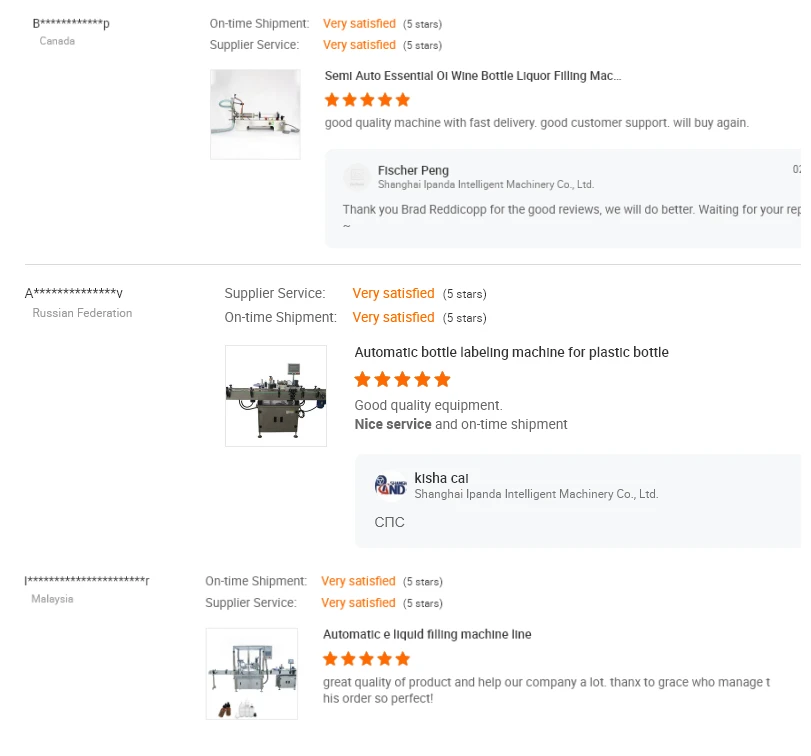Click the Malaysia reviewer's masked username
811x756 pixels.
click(87, 581)
